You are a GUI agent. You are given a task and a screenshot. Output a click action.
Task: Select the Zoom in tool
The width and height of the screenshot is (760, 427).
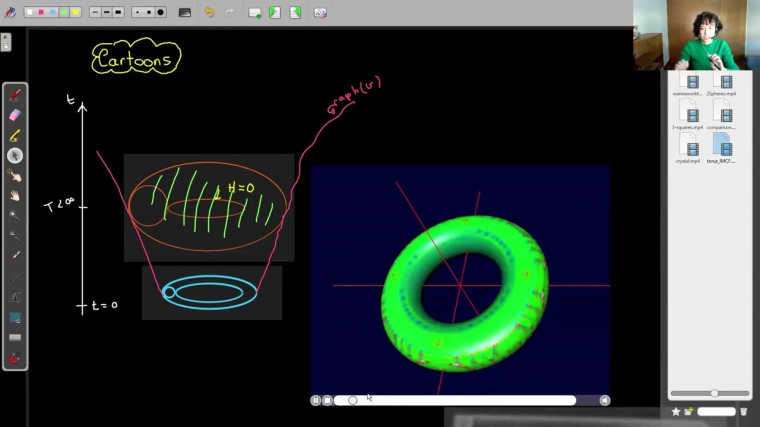[x=15, y=216]
